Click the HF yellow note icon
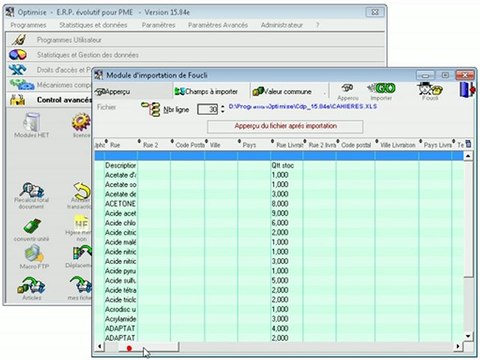This screenshot has width=480, height=360. click(x=81, y=229)
